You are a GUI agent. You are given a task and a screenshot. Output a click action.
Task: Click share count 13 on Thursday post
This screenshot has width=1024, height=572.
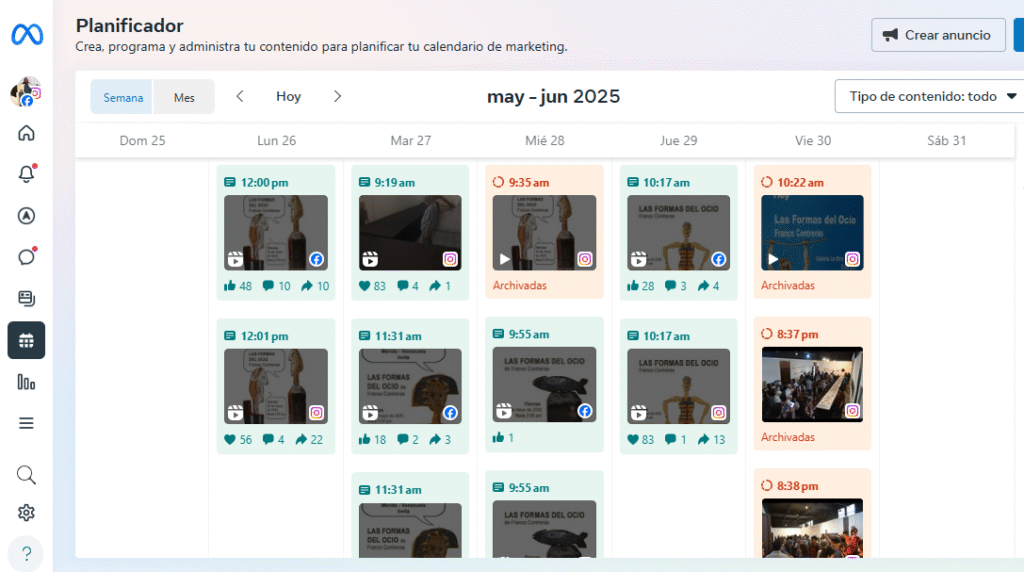(x=719, y=439)
